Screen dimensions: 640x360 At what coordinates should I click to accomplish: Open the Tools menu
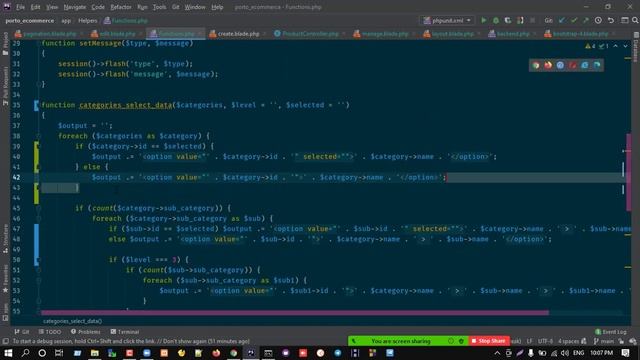coord(159,7)
